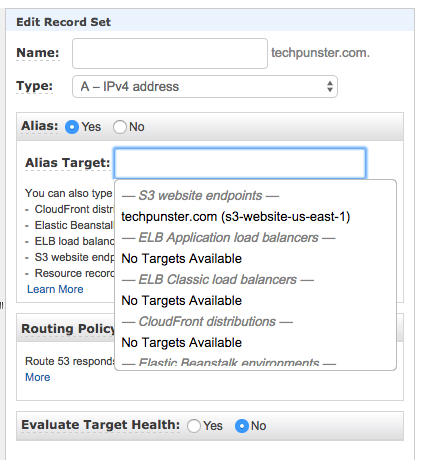Viewport: 422px width, 460px height.
Task: Click the ELB Classic load balancers header
Action: point(217,280)
